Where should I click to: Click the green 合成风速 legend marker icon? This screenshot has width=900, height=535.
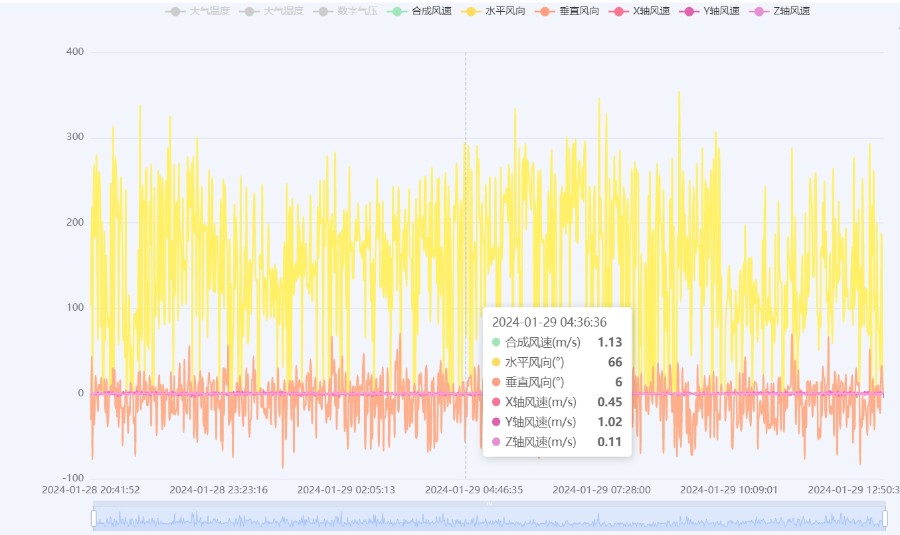[x=397, y=11]
